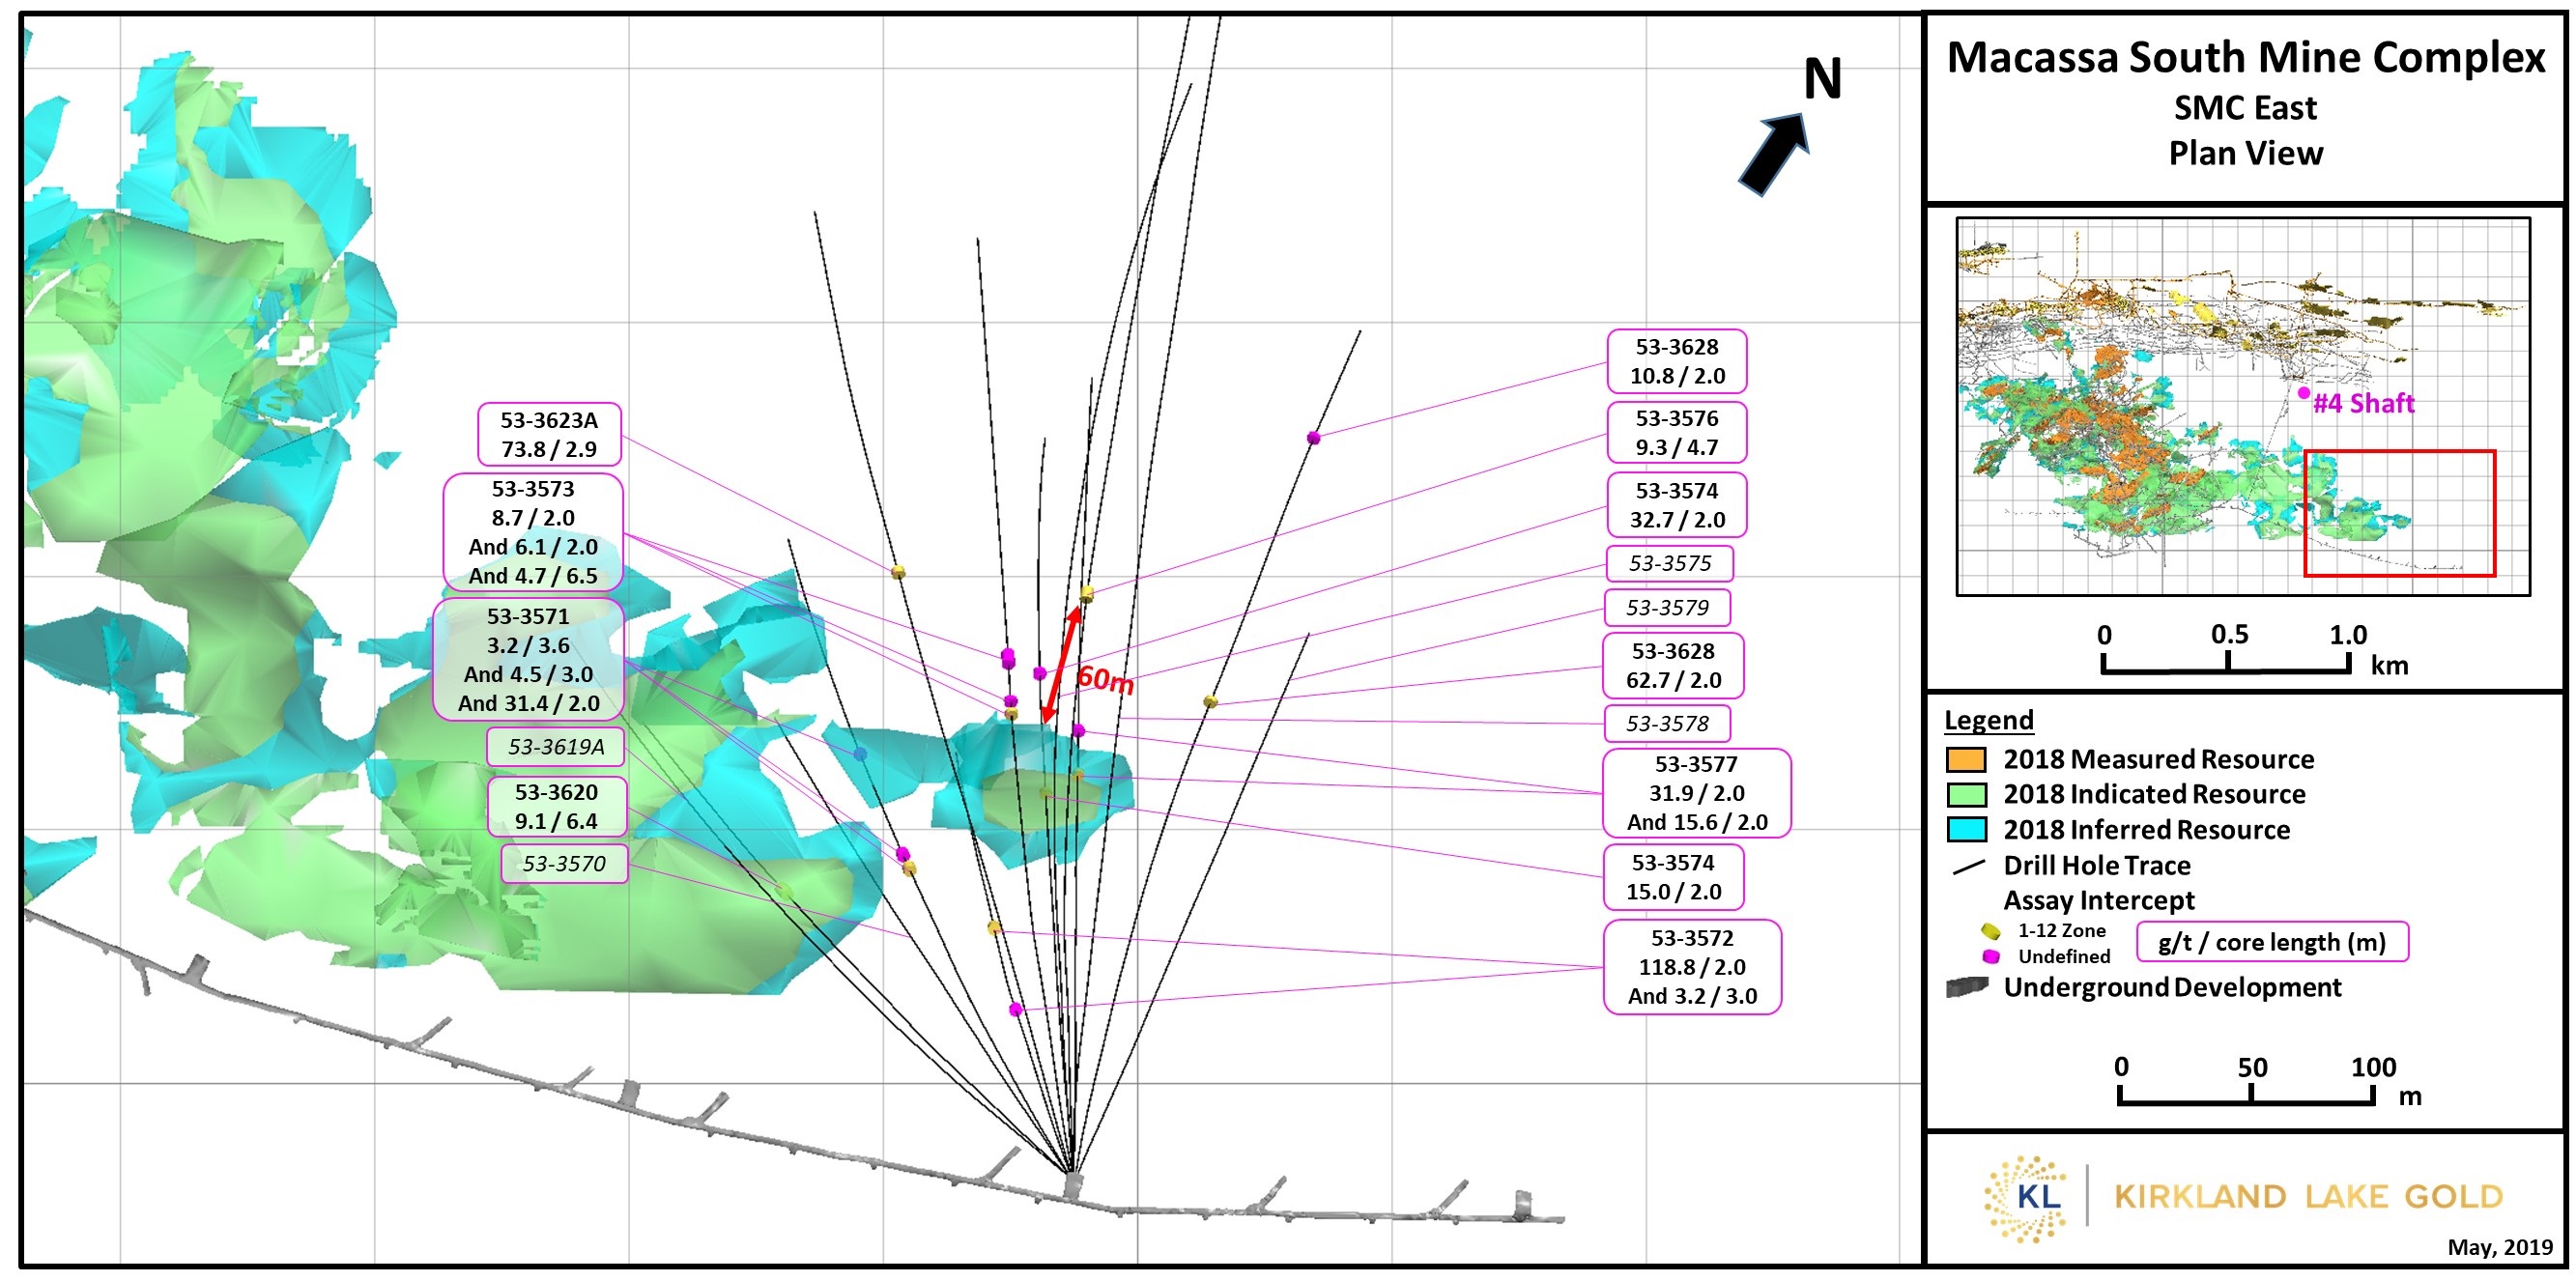Screen dimensions: 2576x1281
Task: Select the 53-3574 15.0 / 2.0 label
Action: tap(1673, 878)
